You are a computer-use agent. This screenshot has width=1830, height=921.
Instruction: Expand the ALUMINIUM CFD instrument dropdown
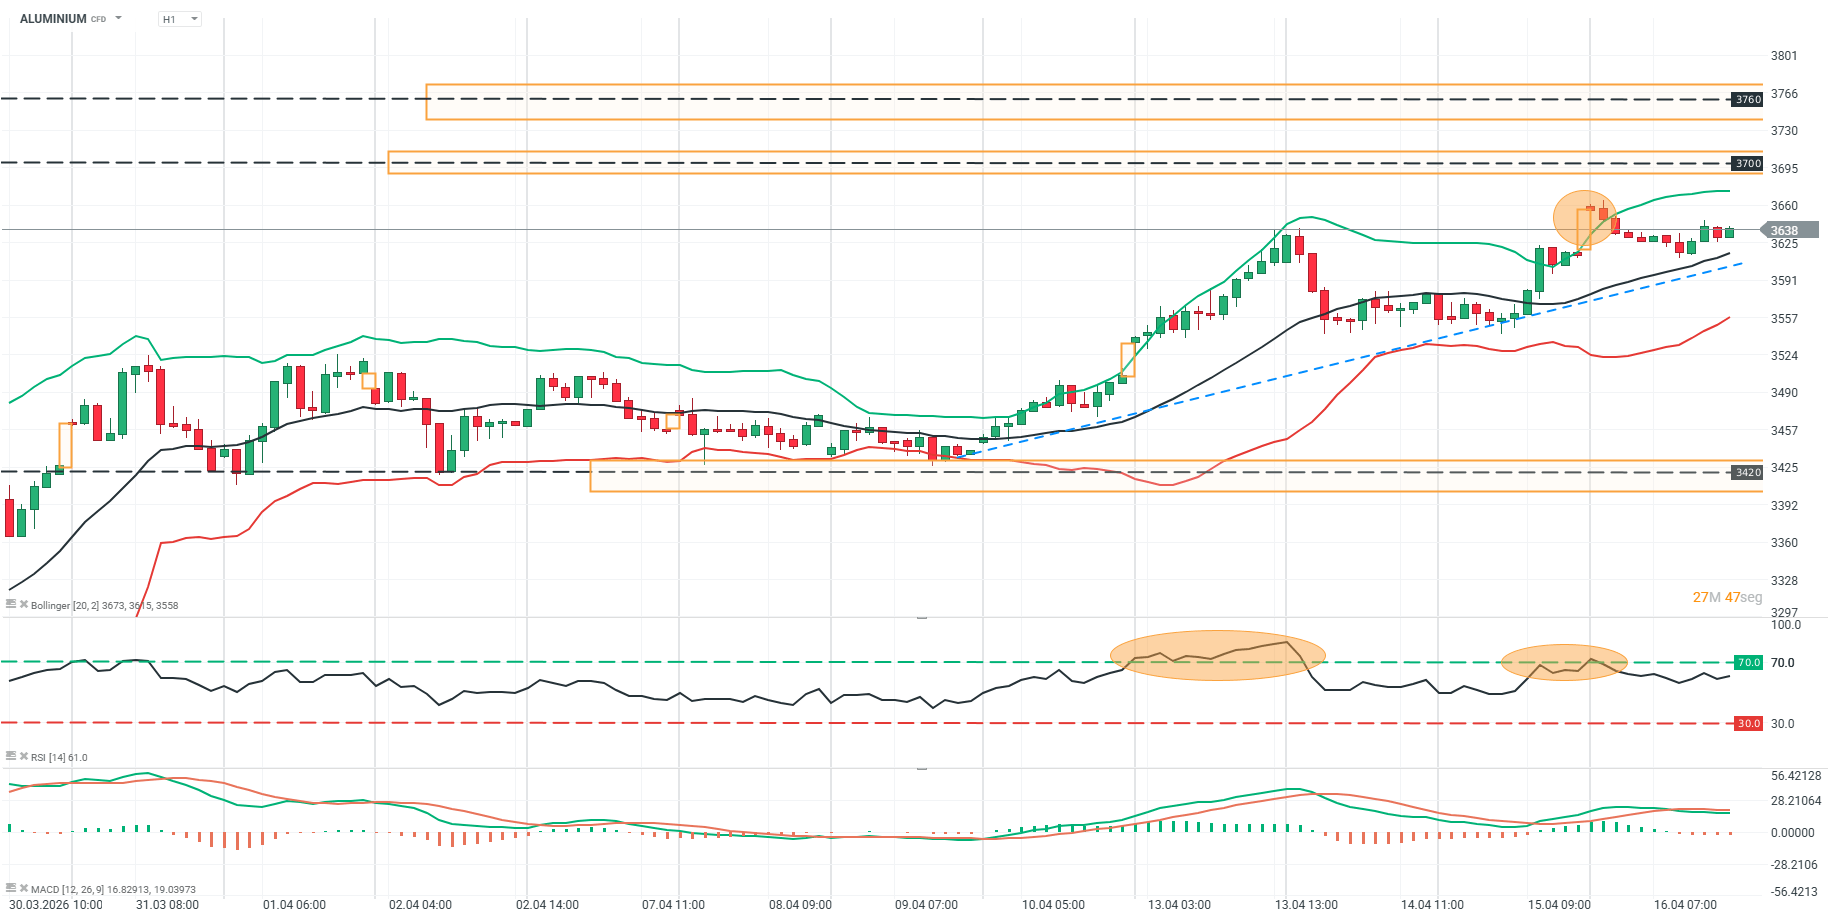(x=119, y=18)
